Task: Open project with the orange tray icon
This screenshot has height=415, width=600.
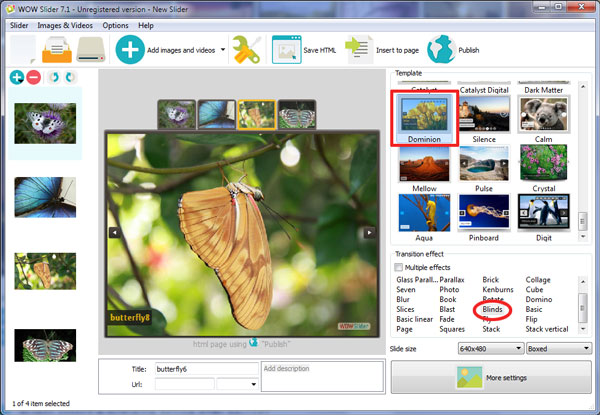Action: 57,49
